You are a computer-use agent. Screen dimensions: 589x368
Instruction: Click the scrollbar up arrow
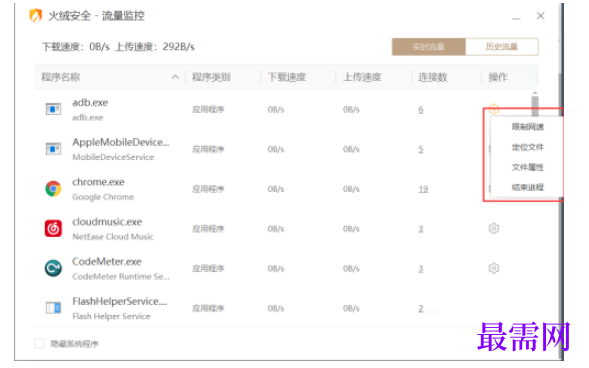click(535, 93)
